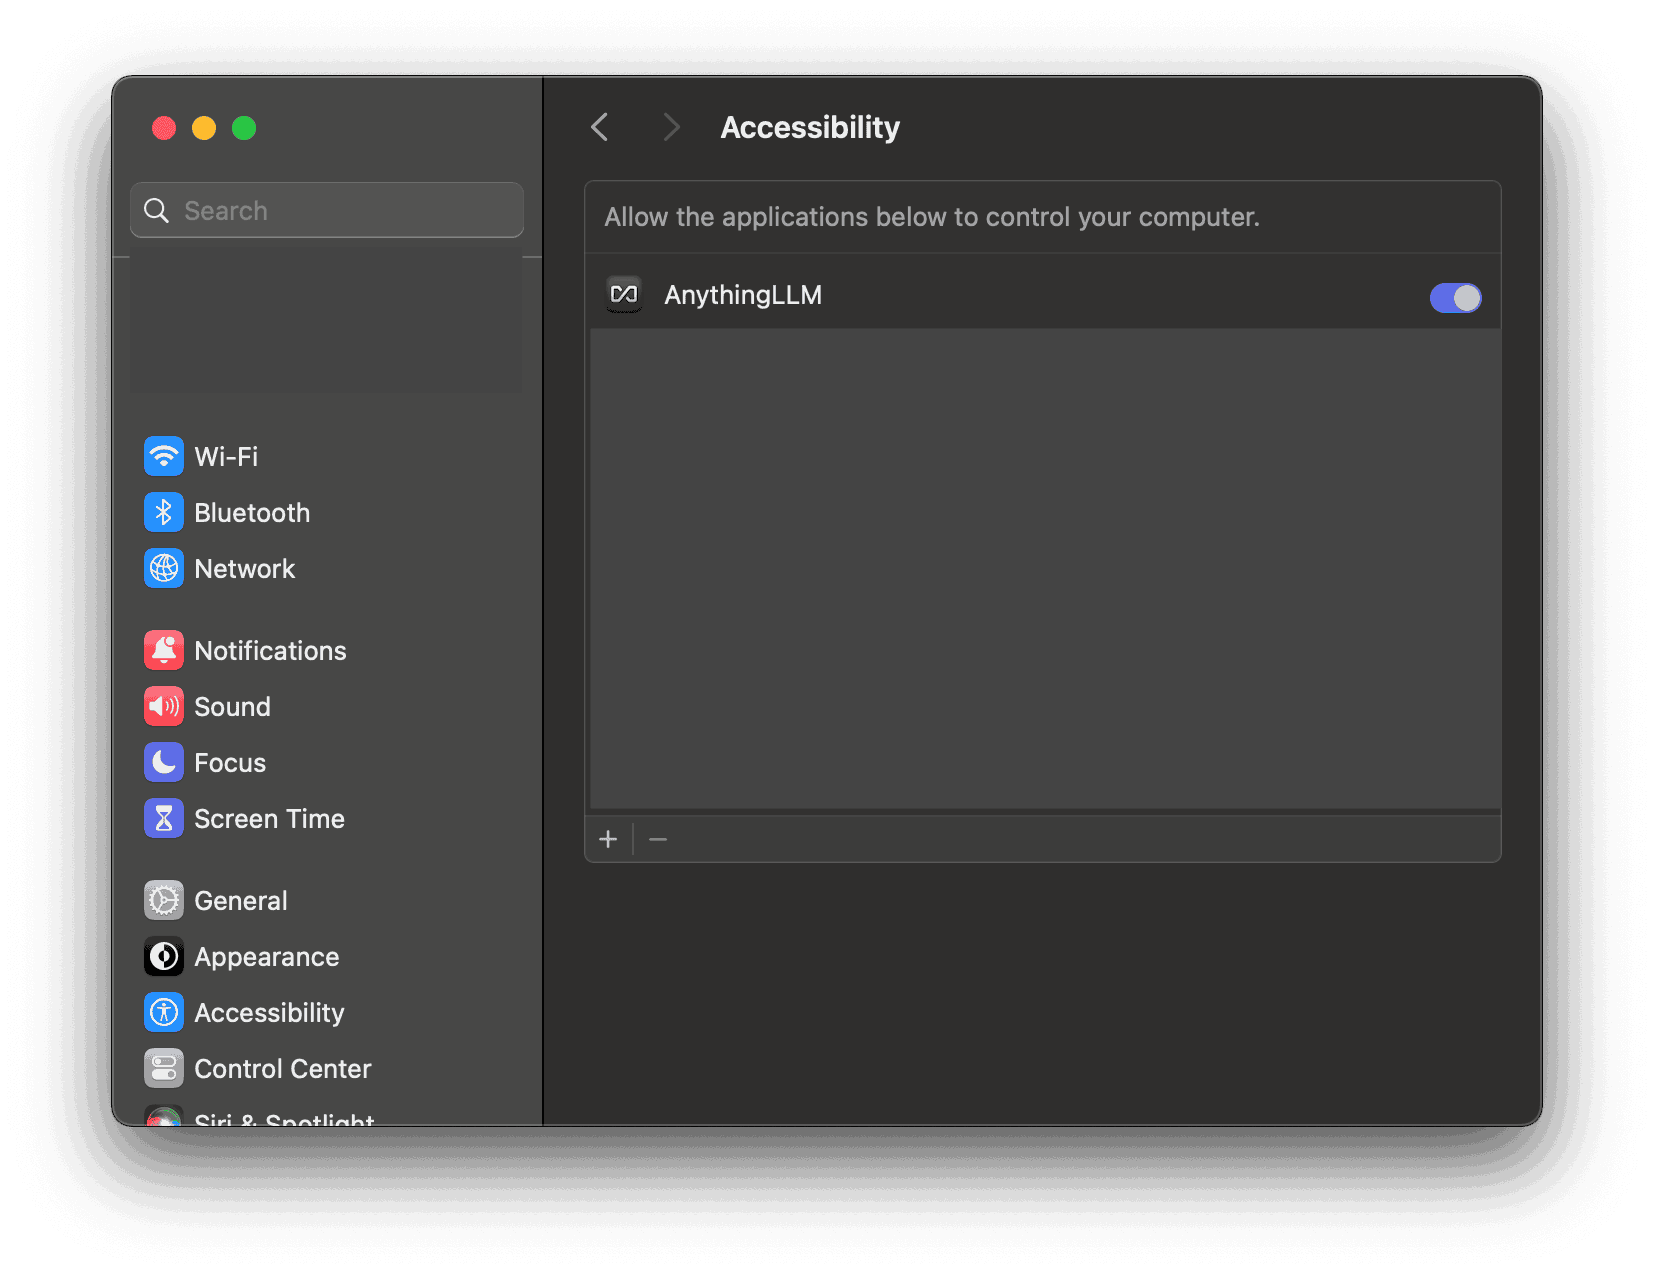Open Focus settings
This screenshot has height=1274, width=1654.
coord(230,762)
